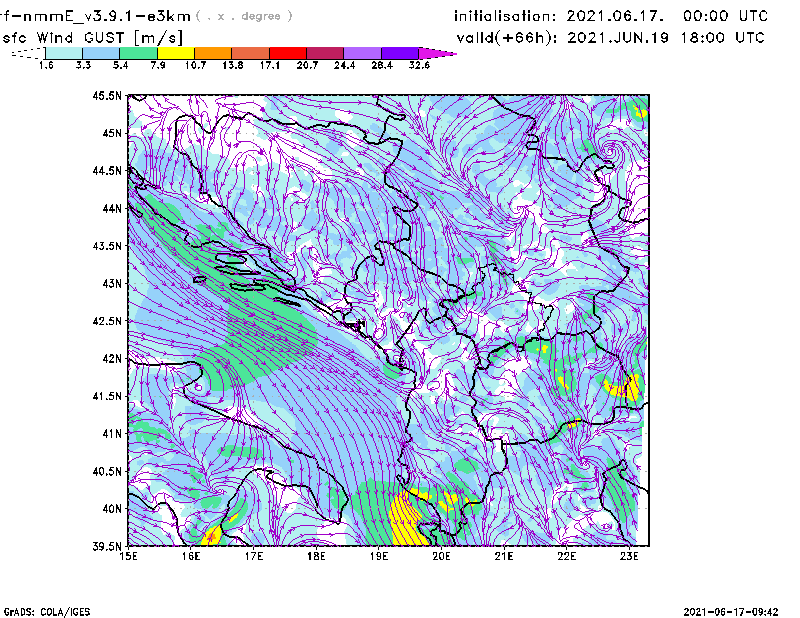Click the light blue 3.3–5.4 legend swatch
Viewport: 800px width, 618px height.
[x=101, y=53]
